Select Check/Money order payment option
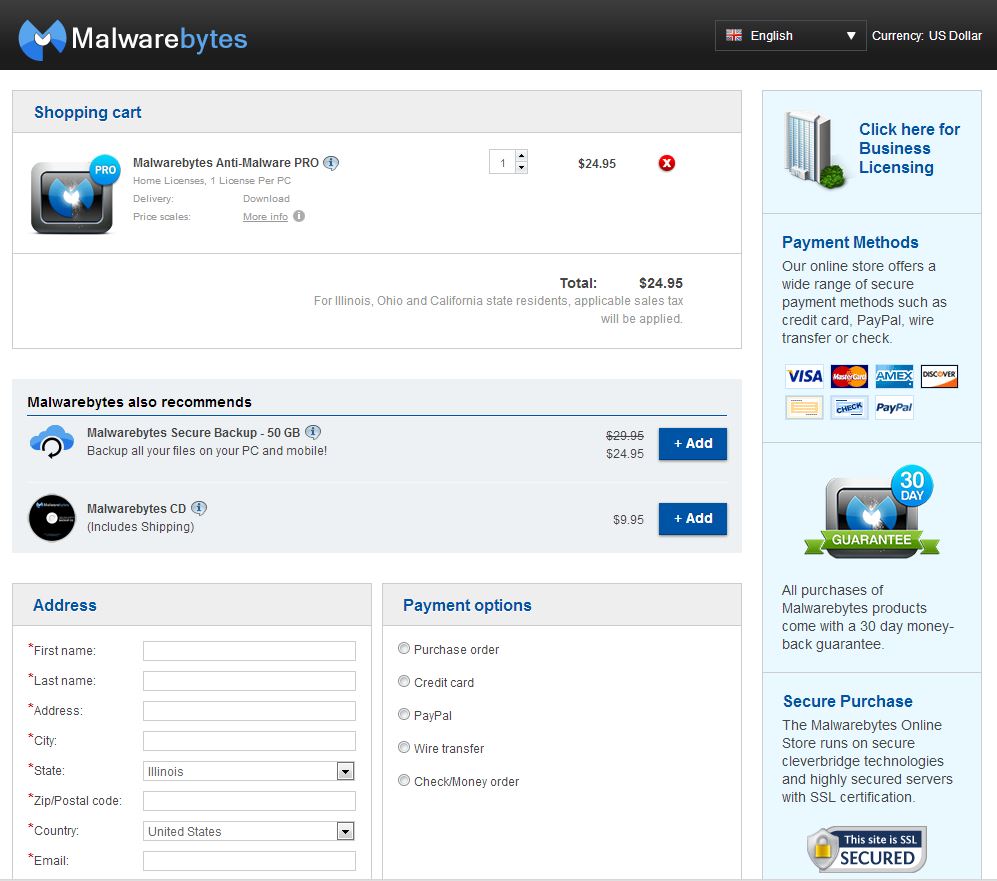This screenshot has width=997, height=881. click(x=404, y=781)
